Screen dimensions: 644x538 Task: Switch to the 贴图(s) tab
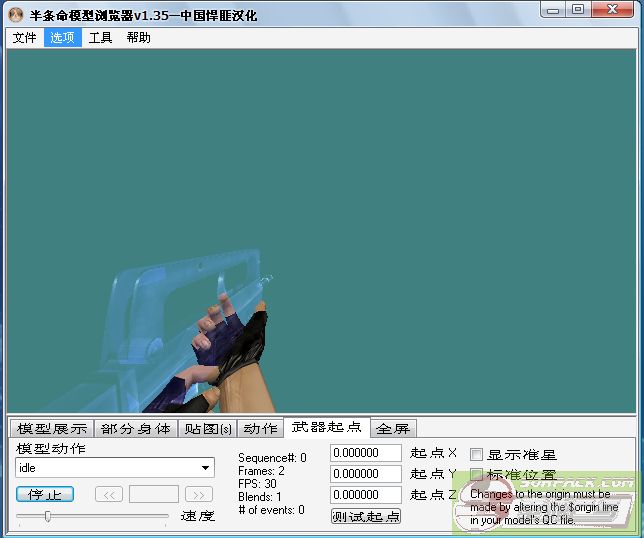(207, 428)
